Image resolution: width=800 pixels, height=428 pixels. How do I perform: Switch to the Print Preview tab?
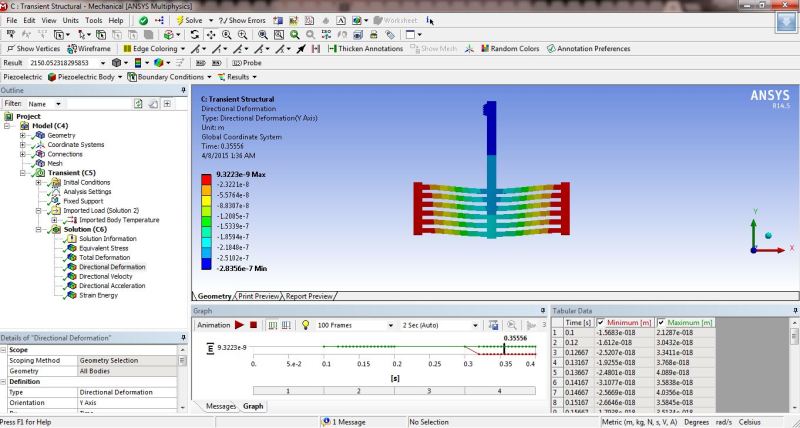258,296
